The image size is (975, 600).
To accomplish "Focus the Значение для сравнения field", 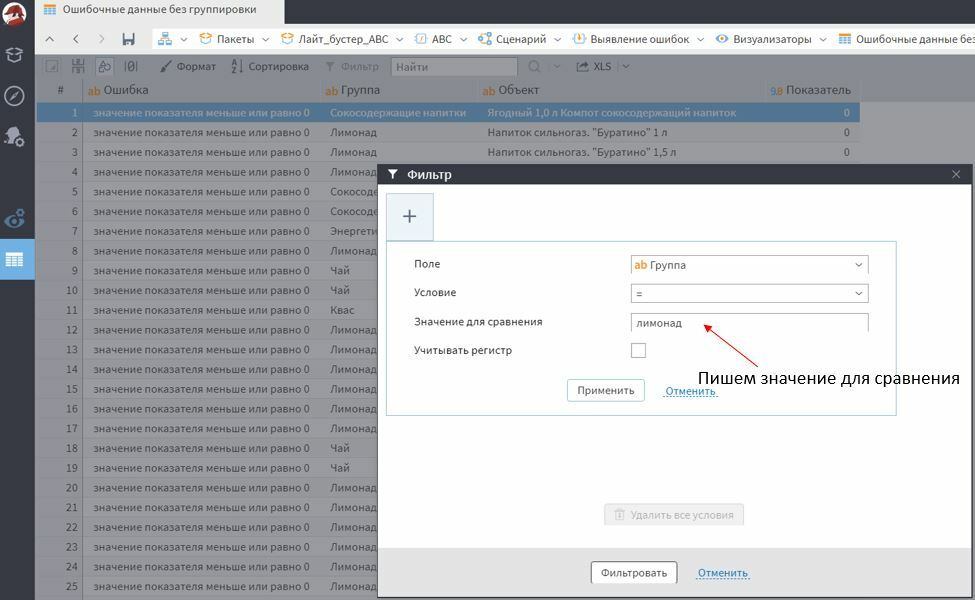I will pos(749,322).
